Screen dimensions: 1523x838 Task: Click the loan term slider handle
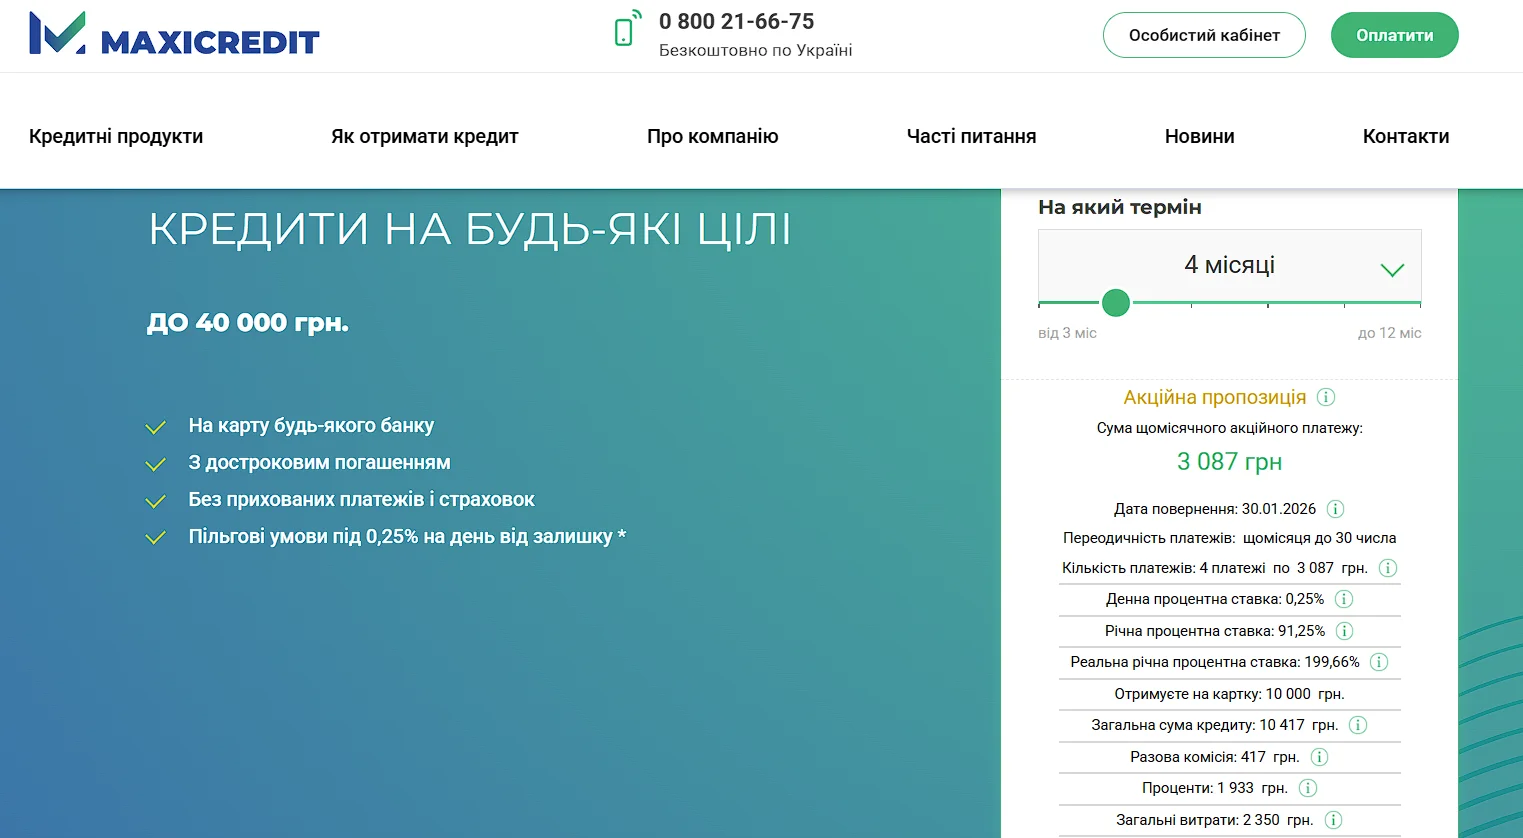point(1116,302)
